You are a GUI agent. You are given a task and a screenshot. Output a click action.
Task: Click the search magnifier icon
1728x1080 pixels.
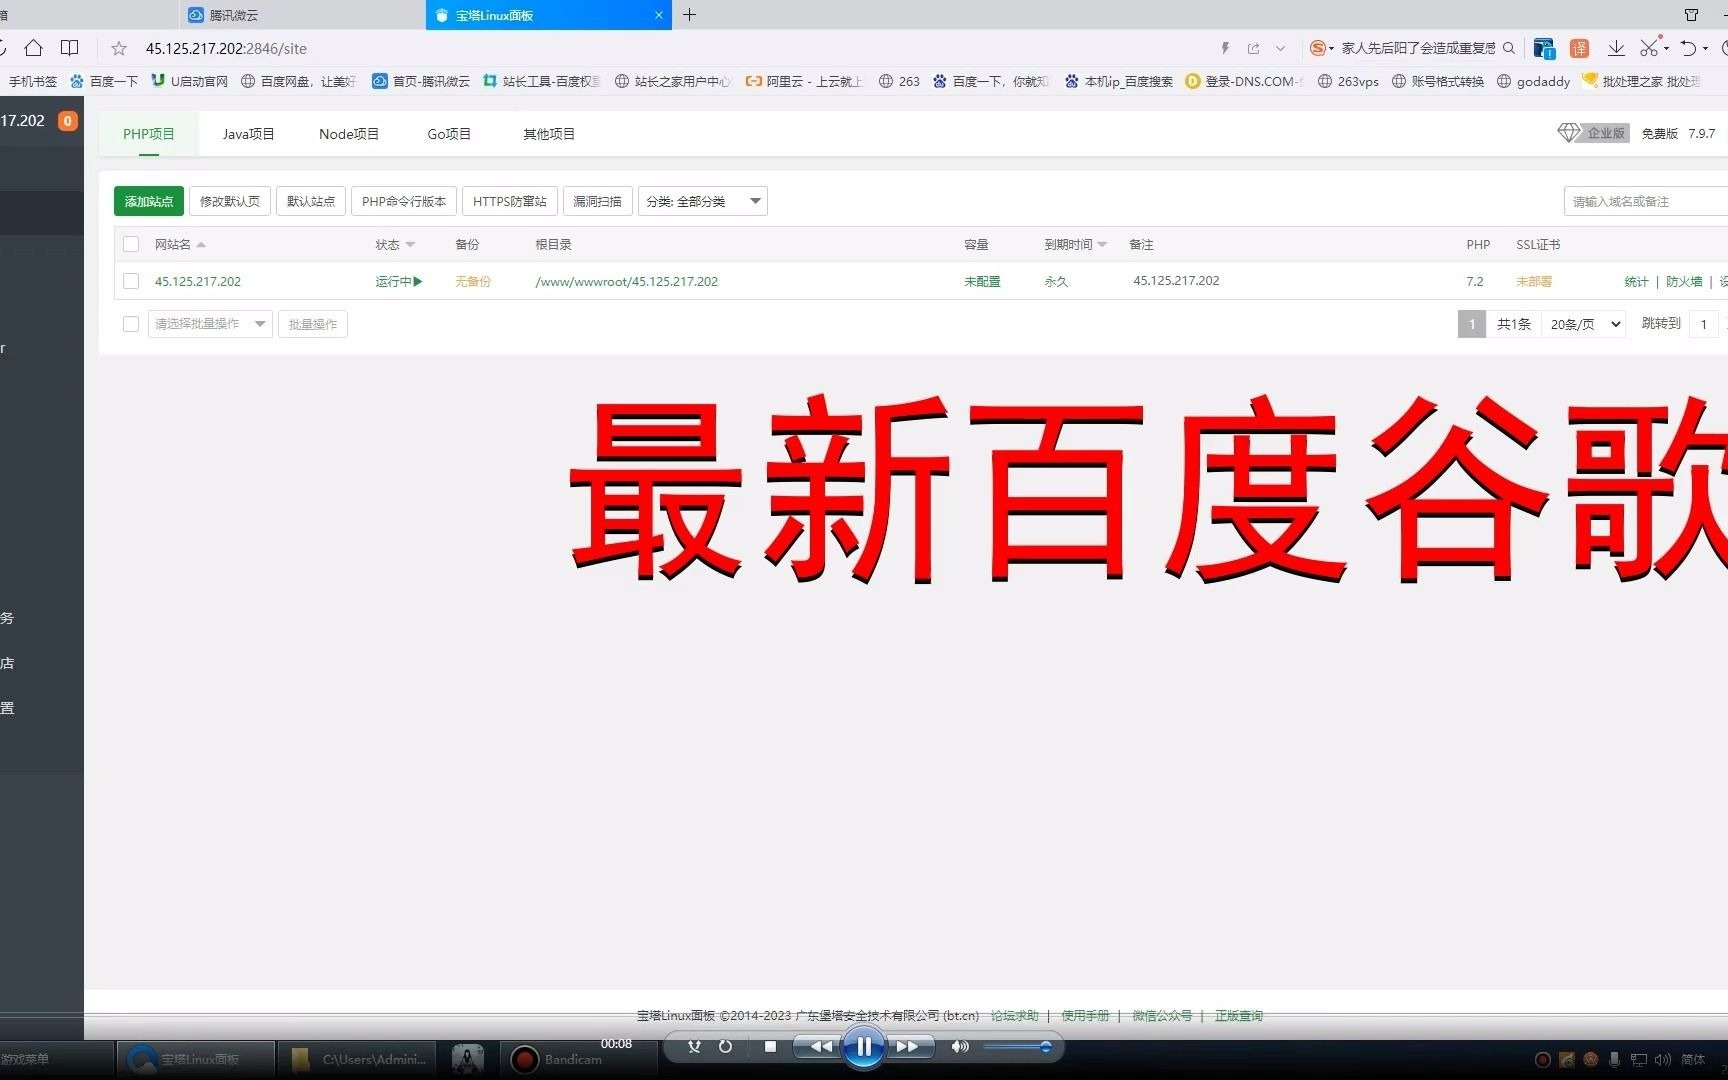[1509, 48]
